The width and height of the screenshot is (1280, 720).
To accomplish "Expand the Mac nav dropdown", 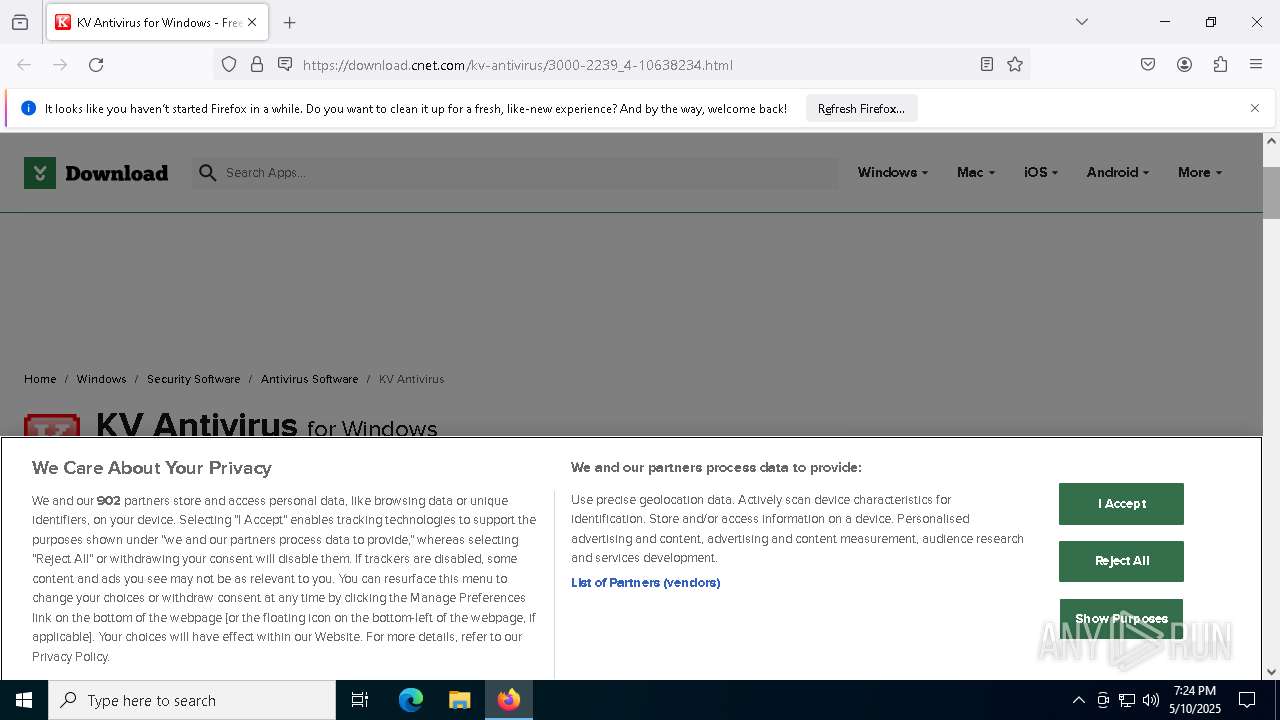I will tap(975, 172).
